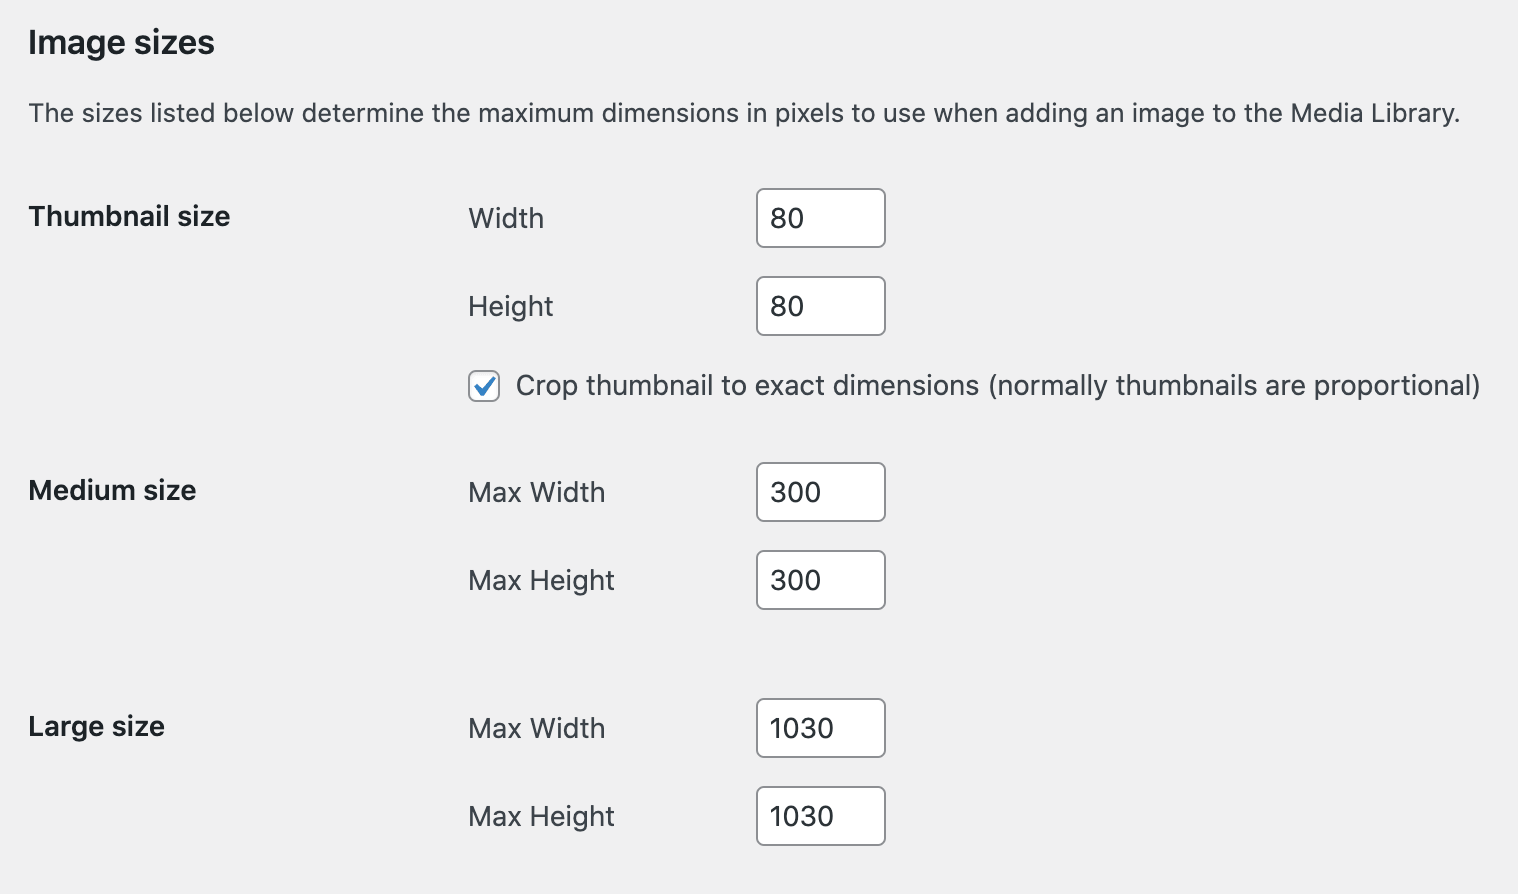Screen dimensions: 1518x894
Task: Tick the Crop thumbnail to exact dimensions checkbox
Action: coord(484,386)
